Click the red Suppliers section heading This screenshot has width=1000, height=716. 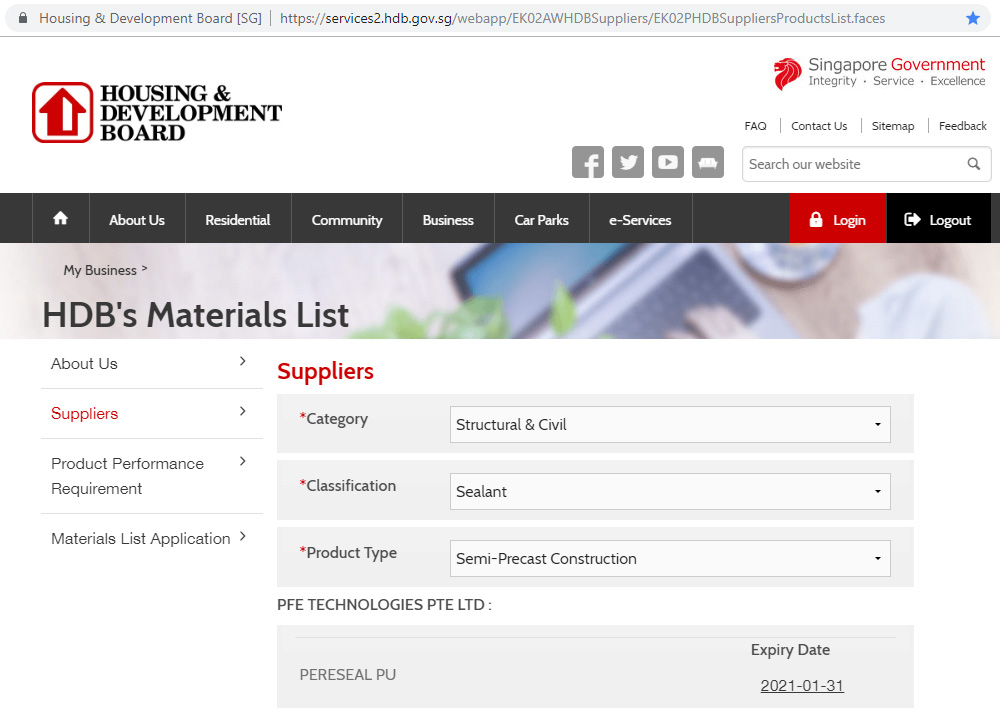pos(325,371)
